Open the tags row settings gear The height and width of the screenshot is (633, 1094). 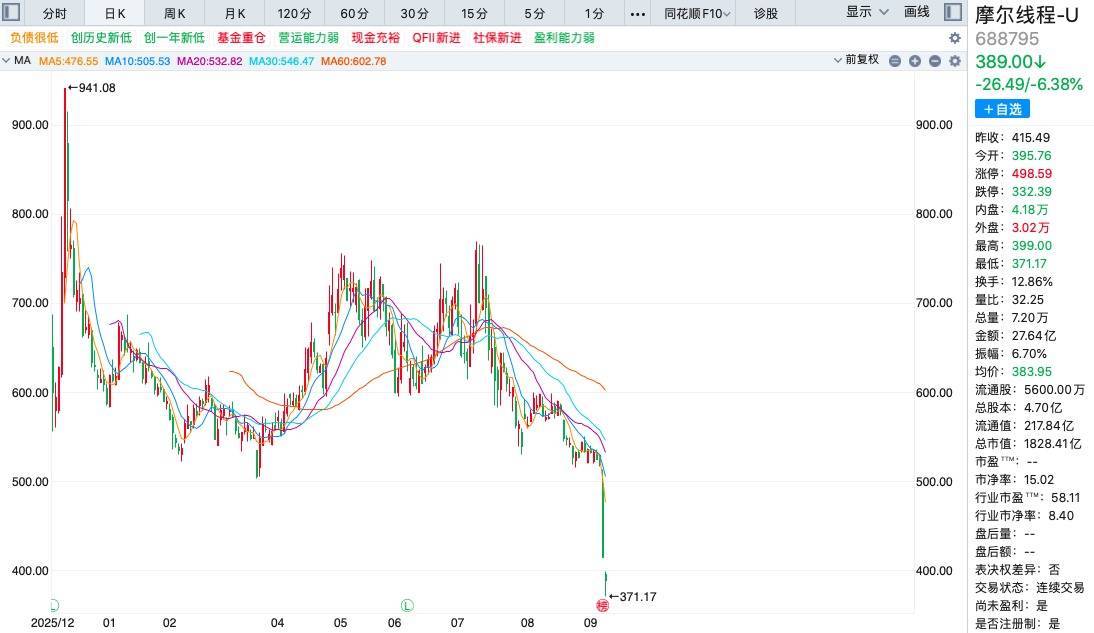coord(954,38)
